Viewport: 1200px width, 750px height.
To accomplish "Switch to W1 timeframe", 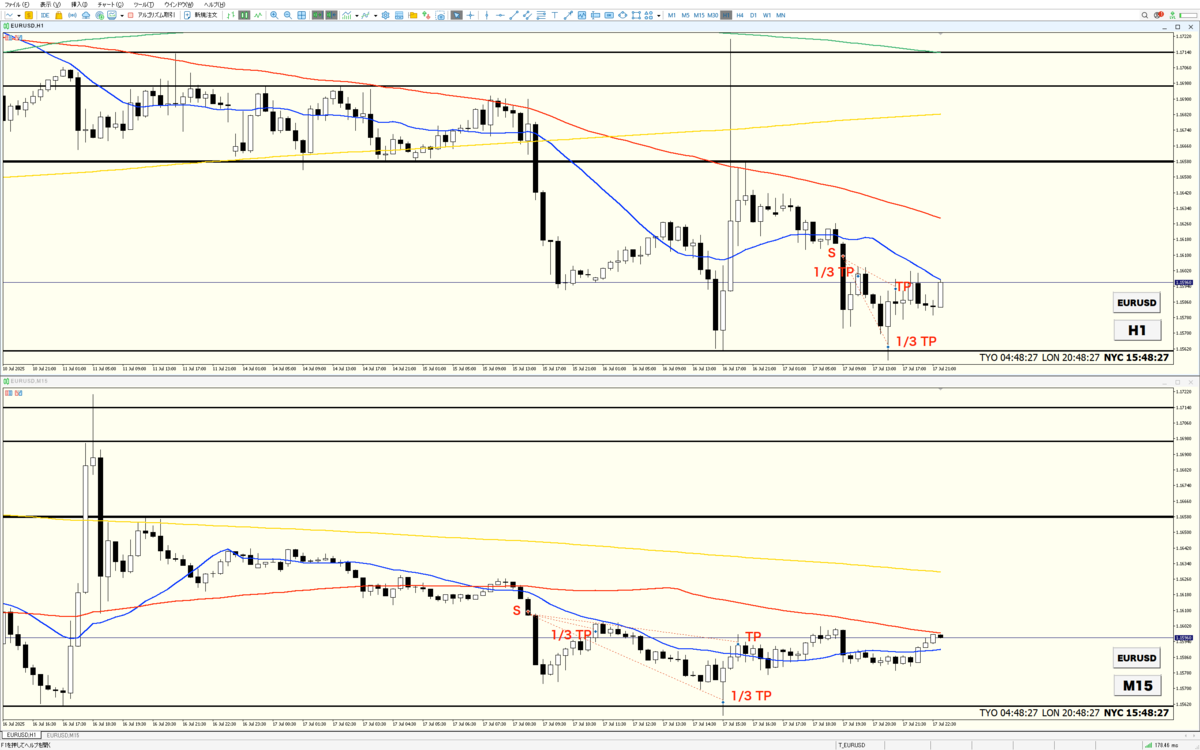I will (x=767, y=15).
